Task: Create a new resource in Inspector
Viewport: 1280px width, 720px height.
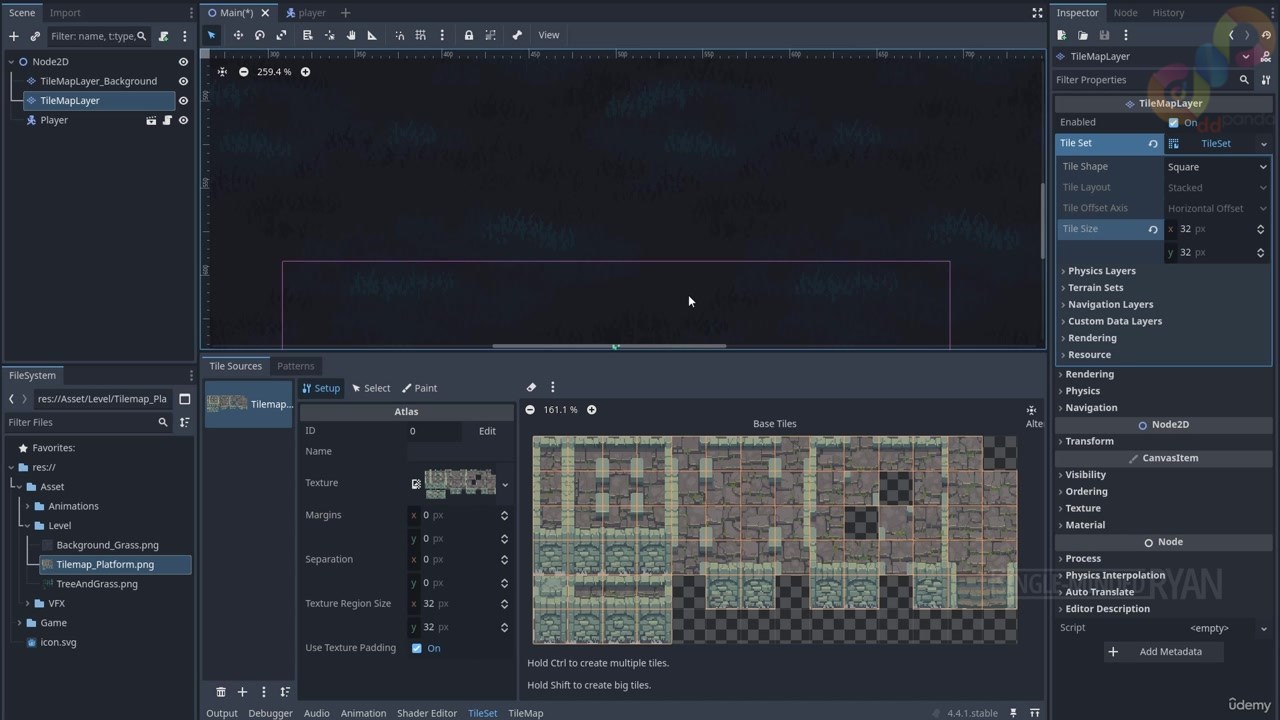Action: (1062, 35)
